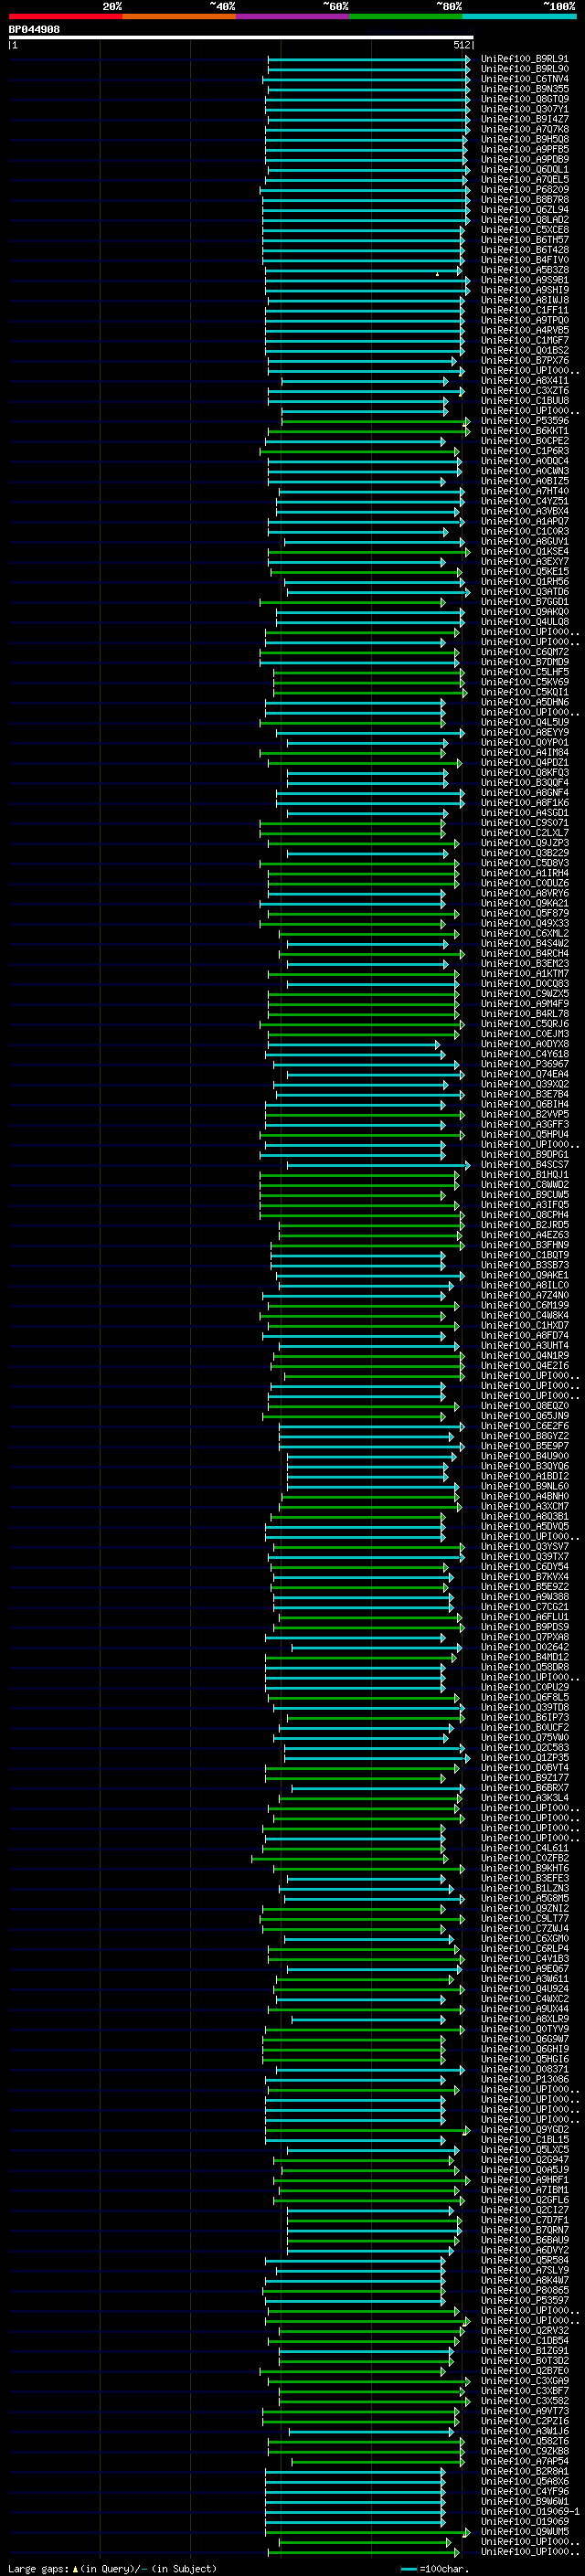Select label UniRef100_C1P6R3
This screenshot has width=585, height=2576.
[x=525, y=451]
